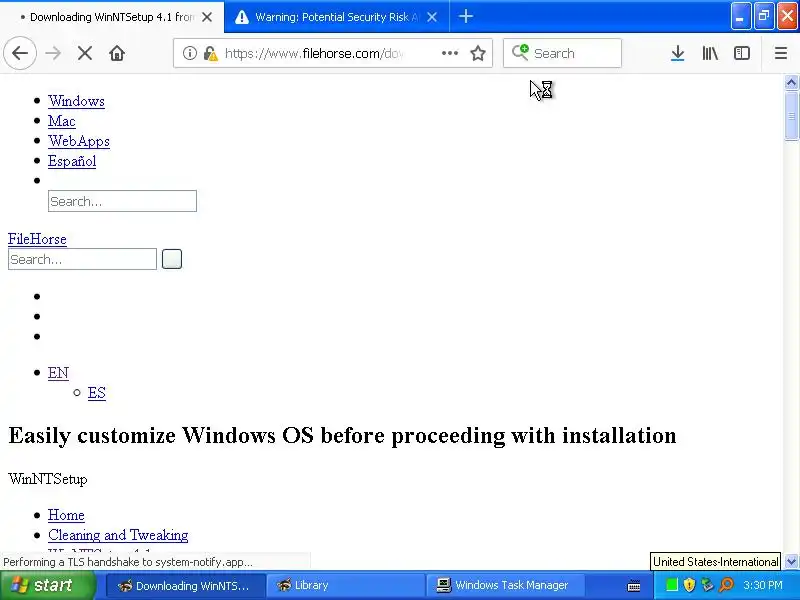Click the Search field under Español

pyautogui.click(x=122, y=201)
